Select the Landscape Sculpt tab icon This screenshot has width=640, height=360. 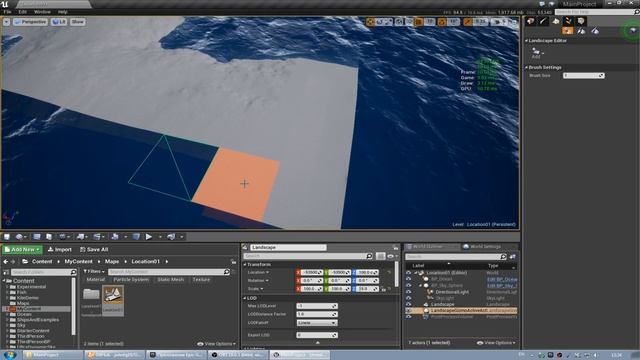click(581, 31)
